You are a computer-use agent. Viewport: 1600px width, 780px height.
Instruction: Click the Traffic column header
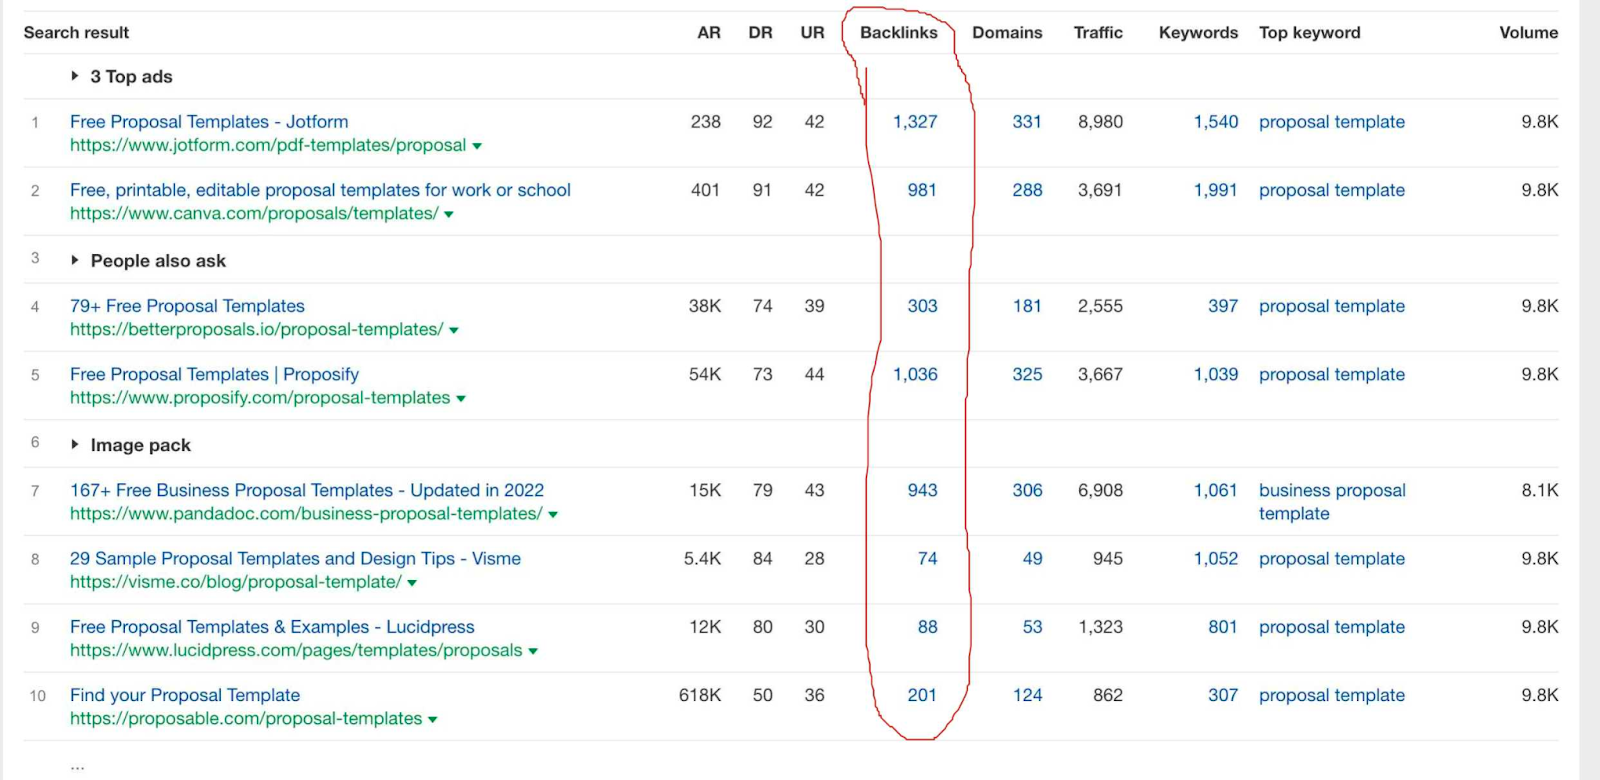(x=1098, y=32)
